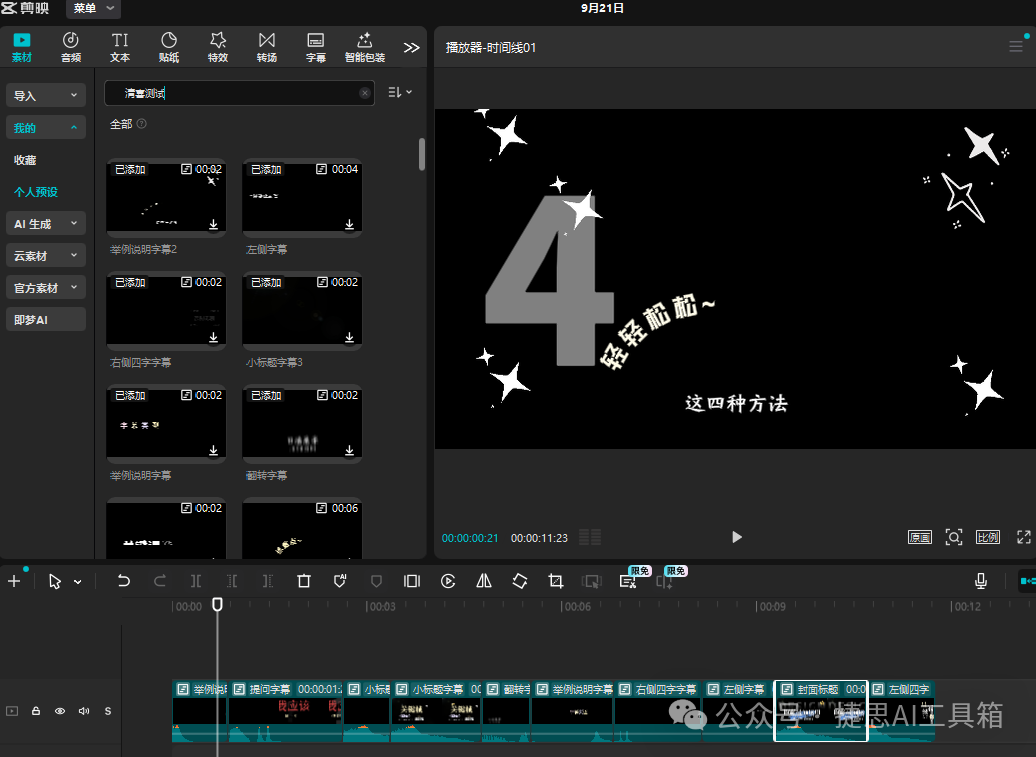Select the 特效 effects icon

(217, 48)
